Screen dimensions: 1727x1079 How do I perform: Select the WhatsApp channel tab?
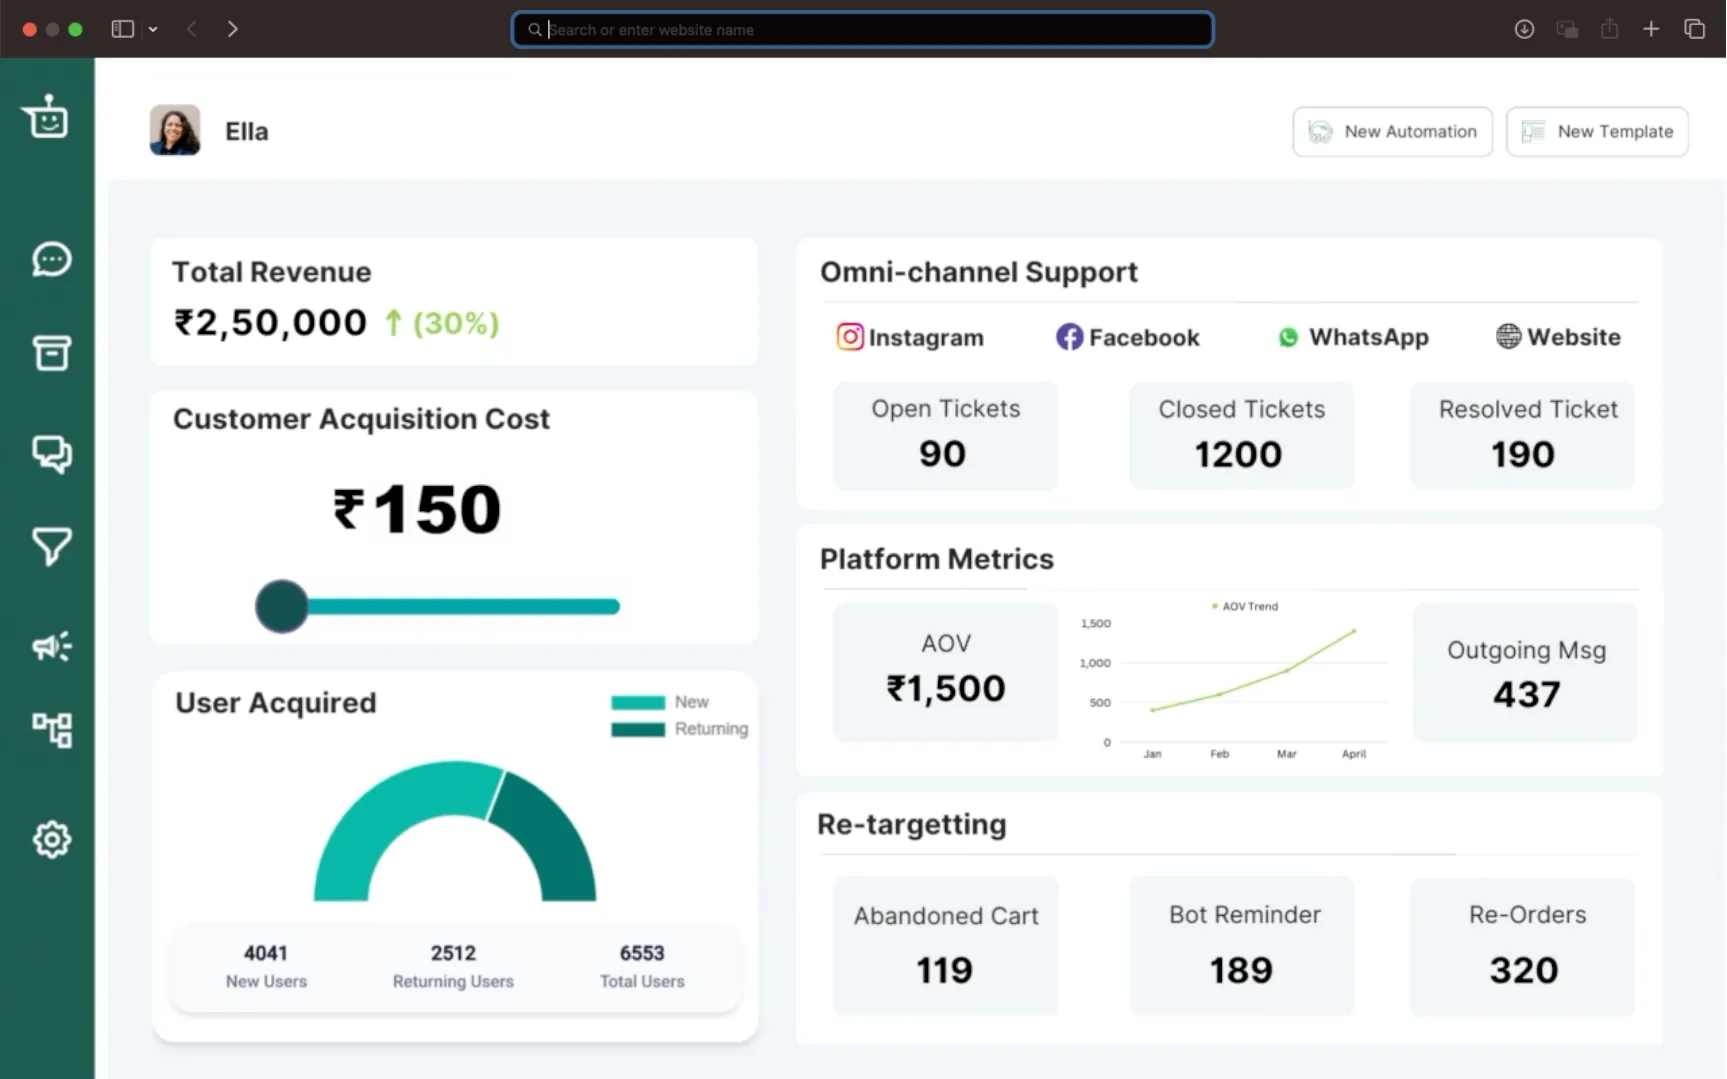click(x=1353, y=337)
